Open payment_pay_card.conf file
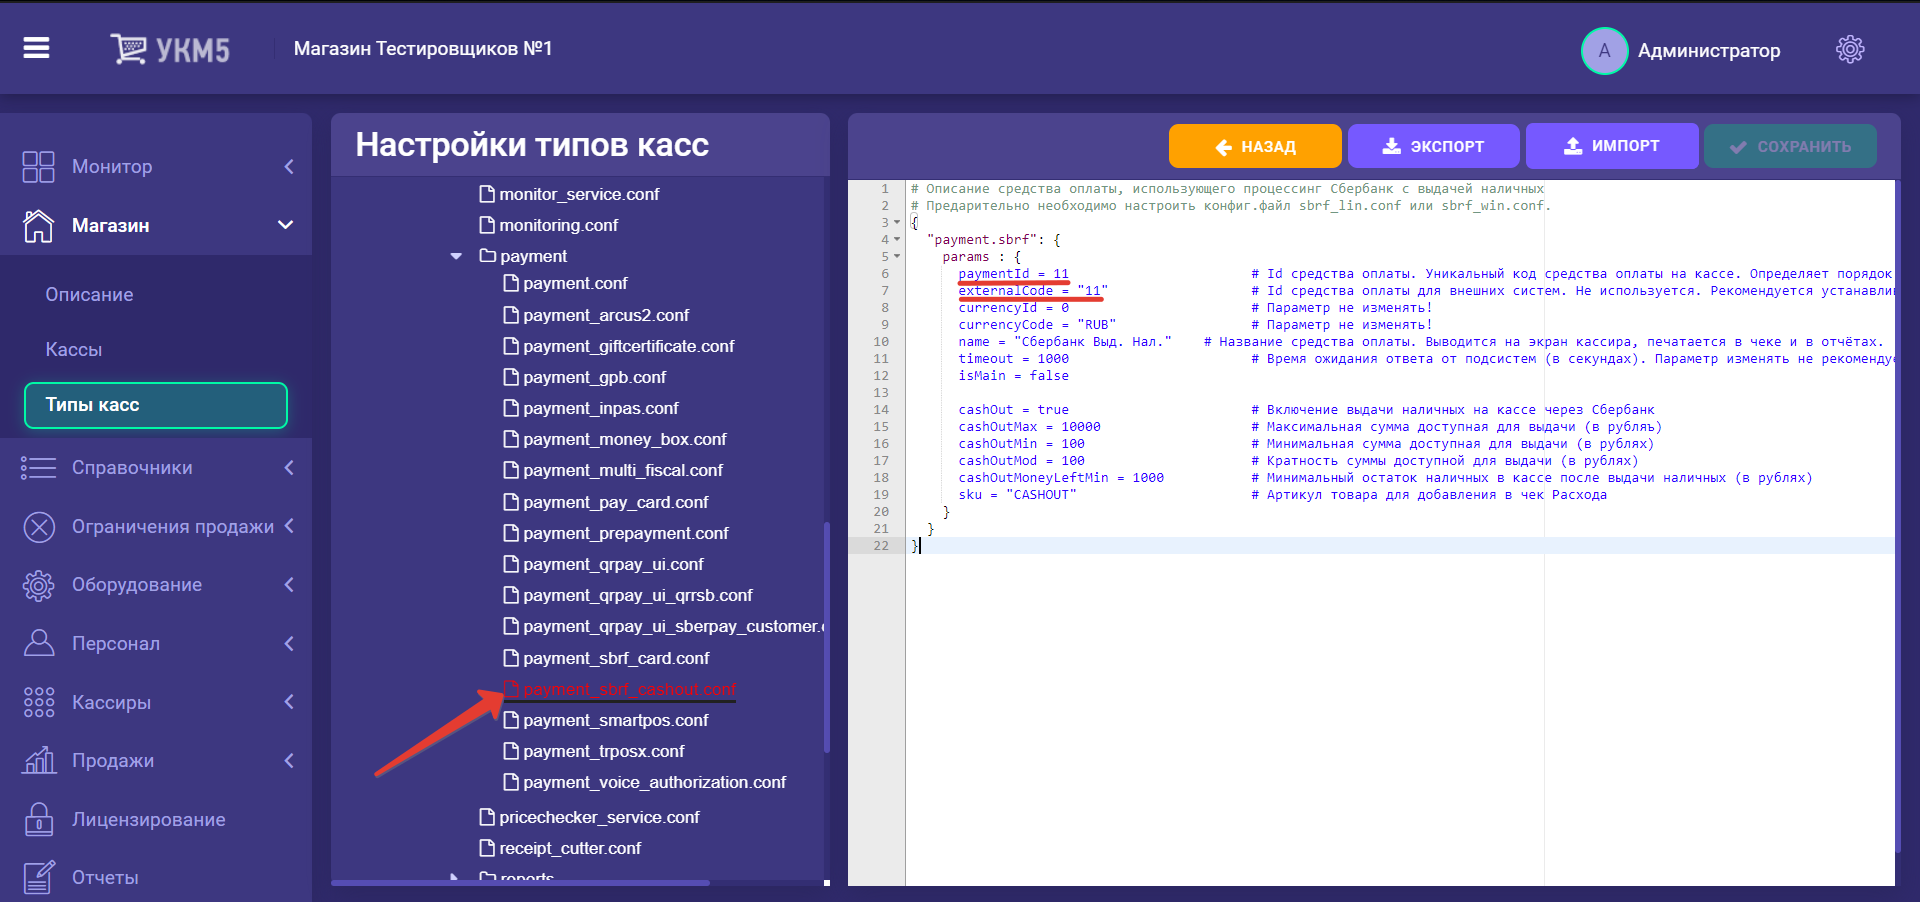The height and width of the screenshot is (902, 1920). click(x=615, y=502)
